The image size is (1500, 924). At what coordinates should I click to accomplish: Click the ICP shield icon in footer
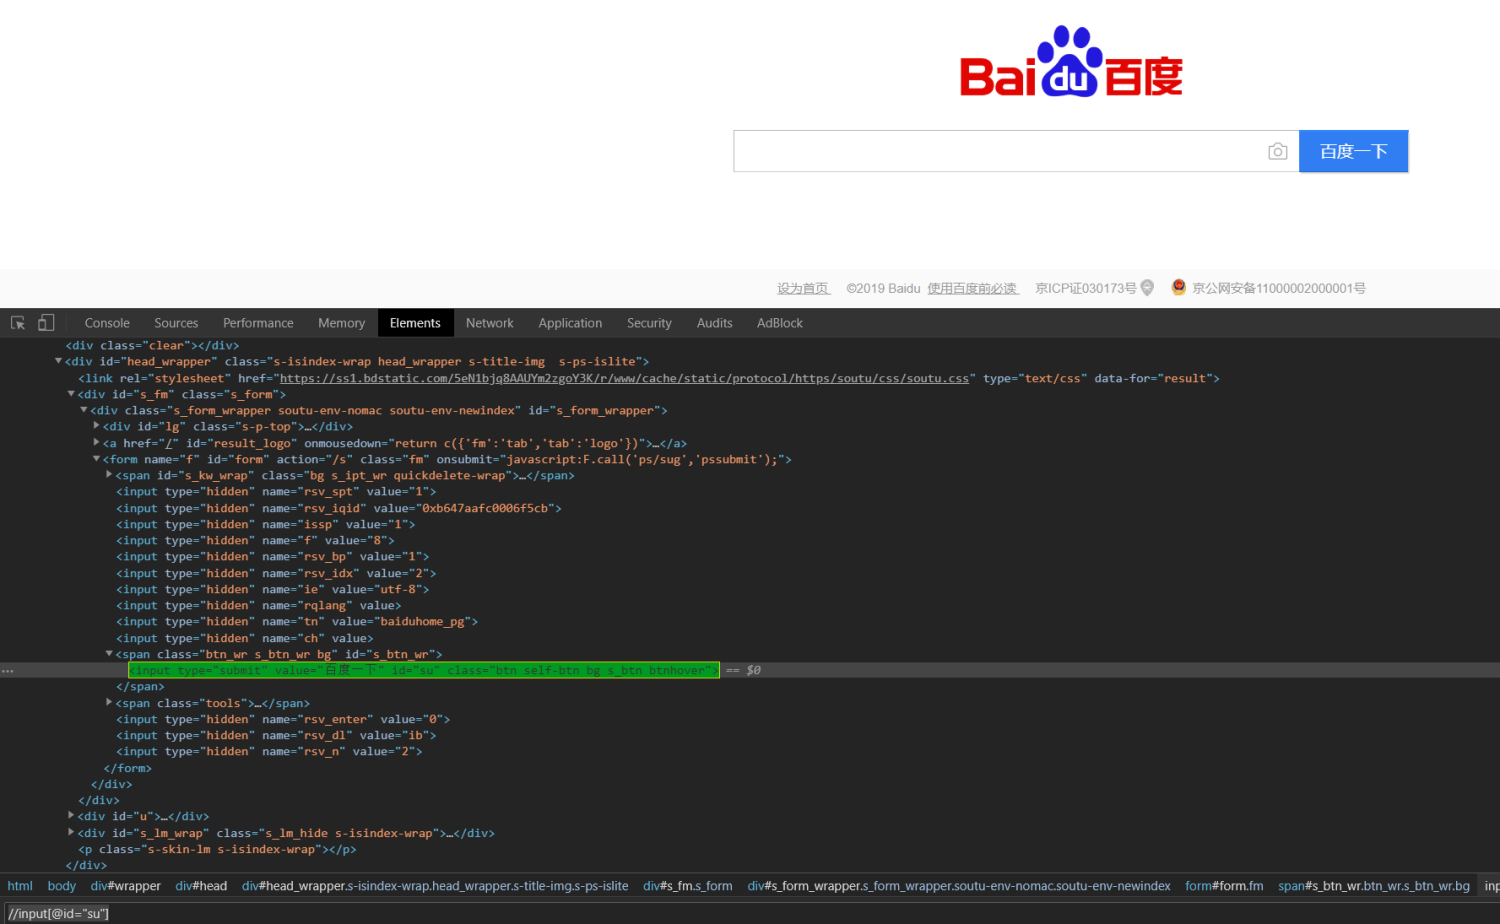1147,288
